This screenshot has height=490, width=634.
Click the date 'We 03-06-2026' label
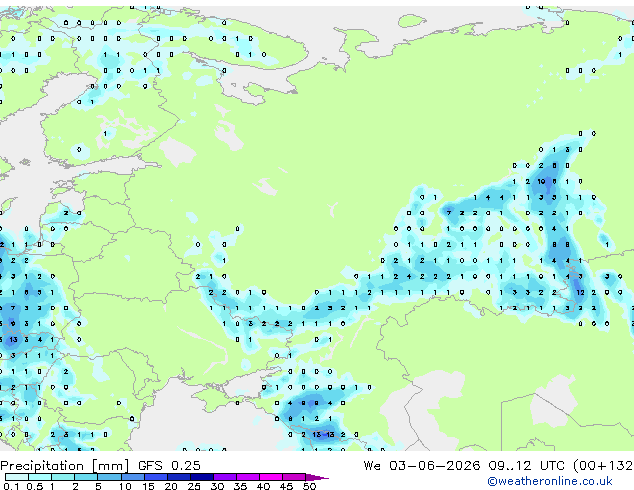point(422,466)
